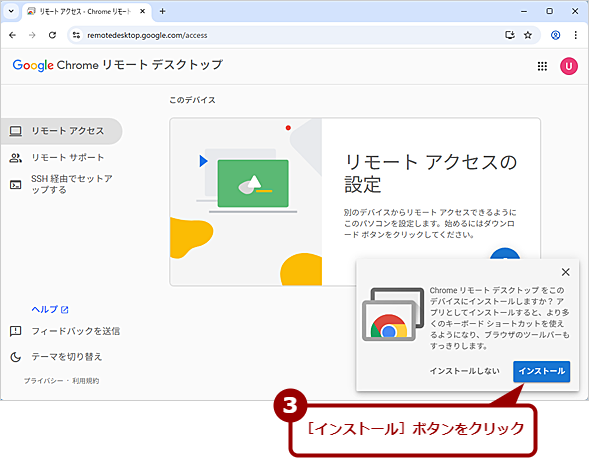Click the people icon beside リモート サポート
Image resolution: width=589 pixels, height=458 pixels.
(15, 158)
